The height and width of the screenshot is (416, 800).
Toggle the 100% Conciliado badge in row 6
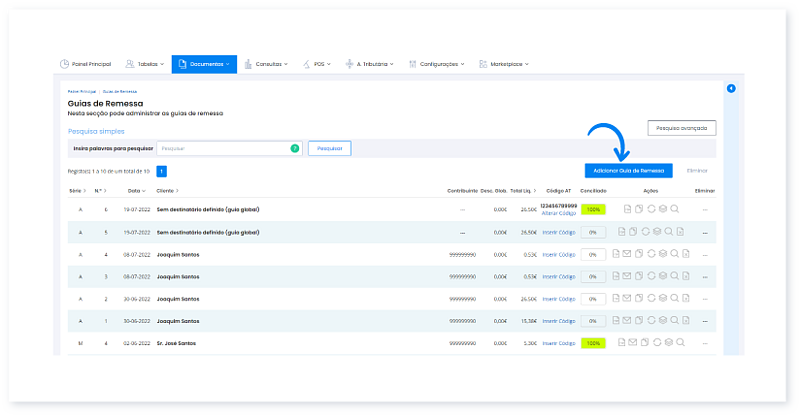pos(593,210)
